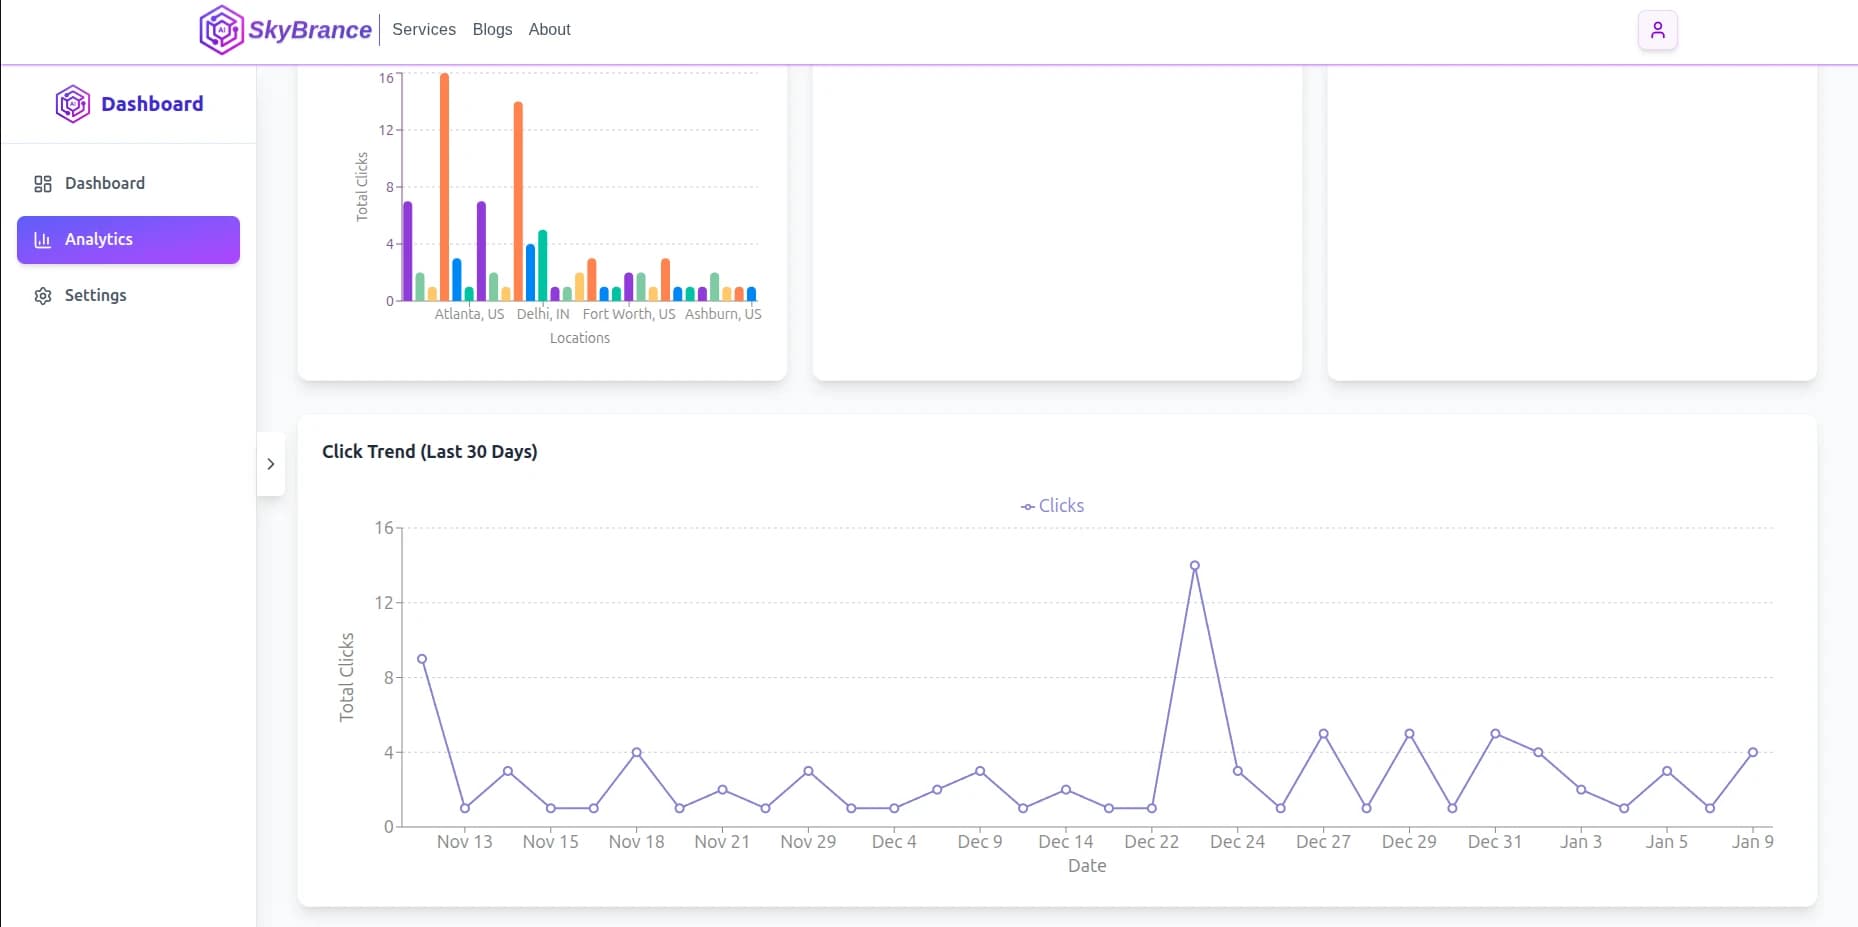Open the Blogs navigation link
The image size is (1858, 927).
[492, 30]
